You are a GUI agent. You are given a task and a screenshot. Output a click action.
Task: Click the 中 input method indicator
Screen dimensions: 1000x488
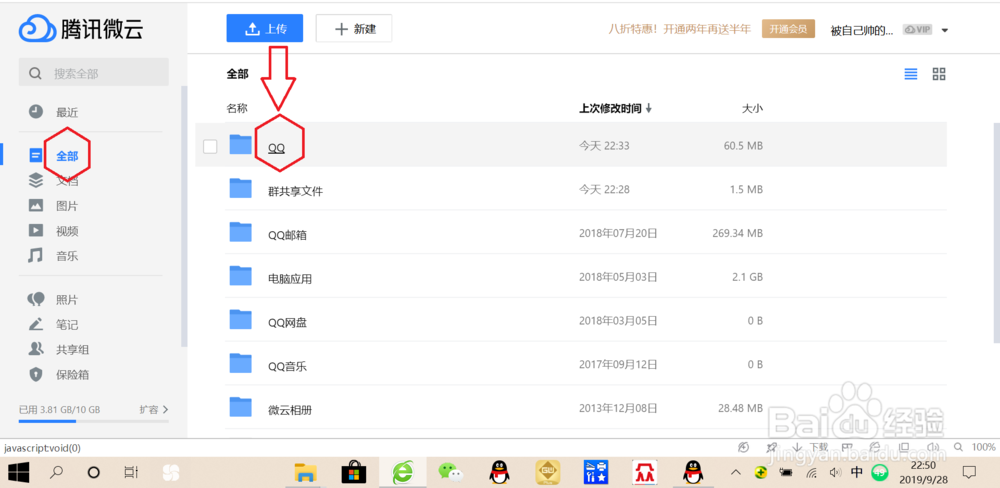(857, 473)
